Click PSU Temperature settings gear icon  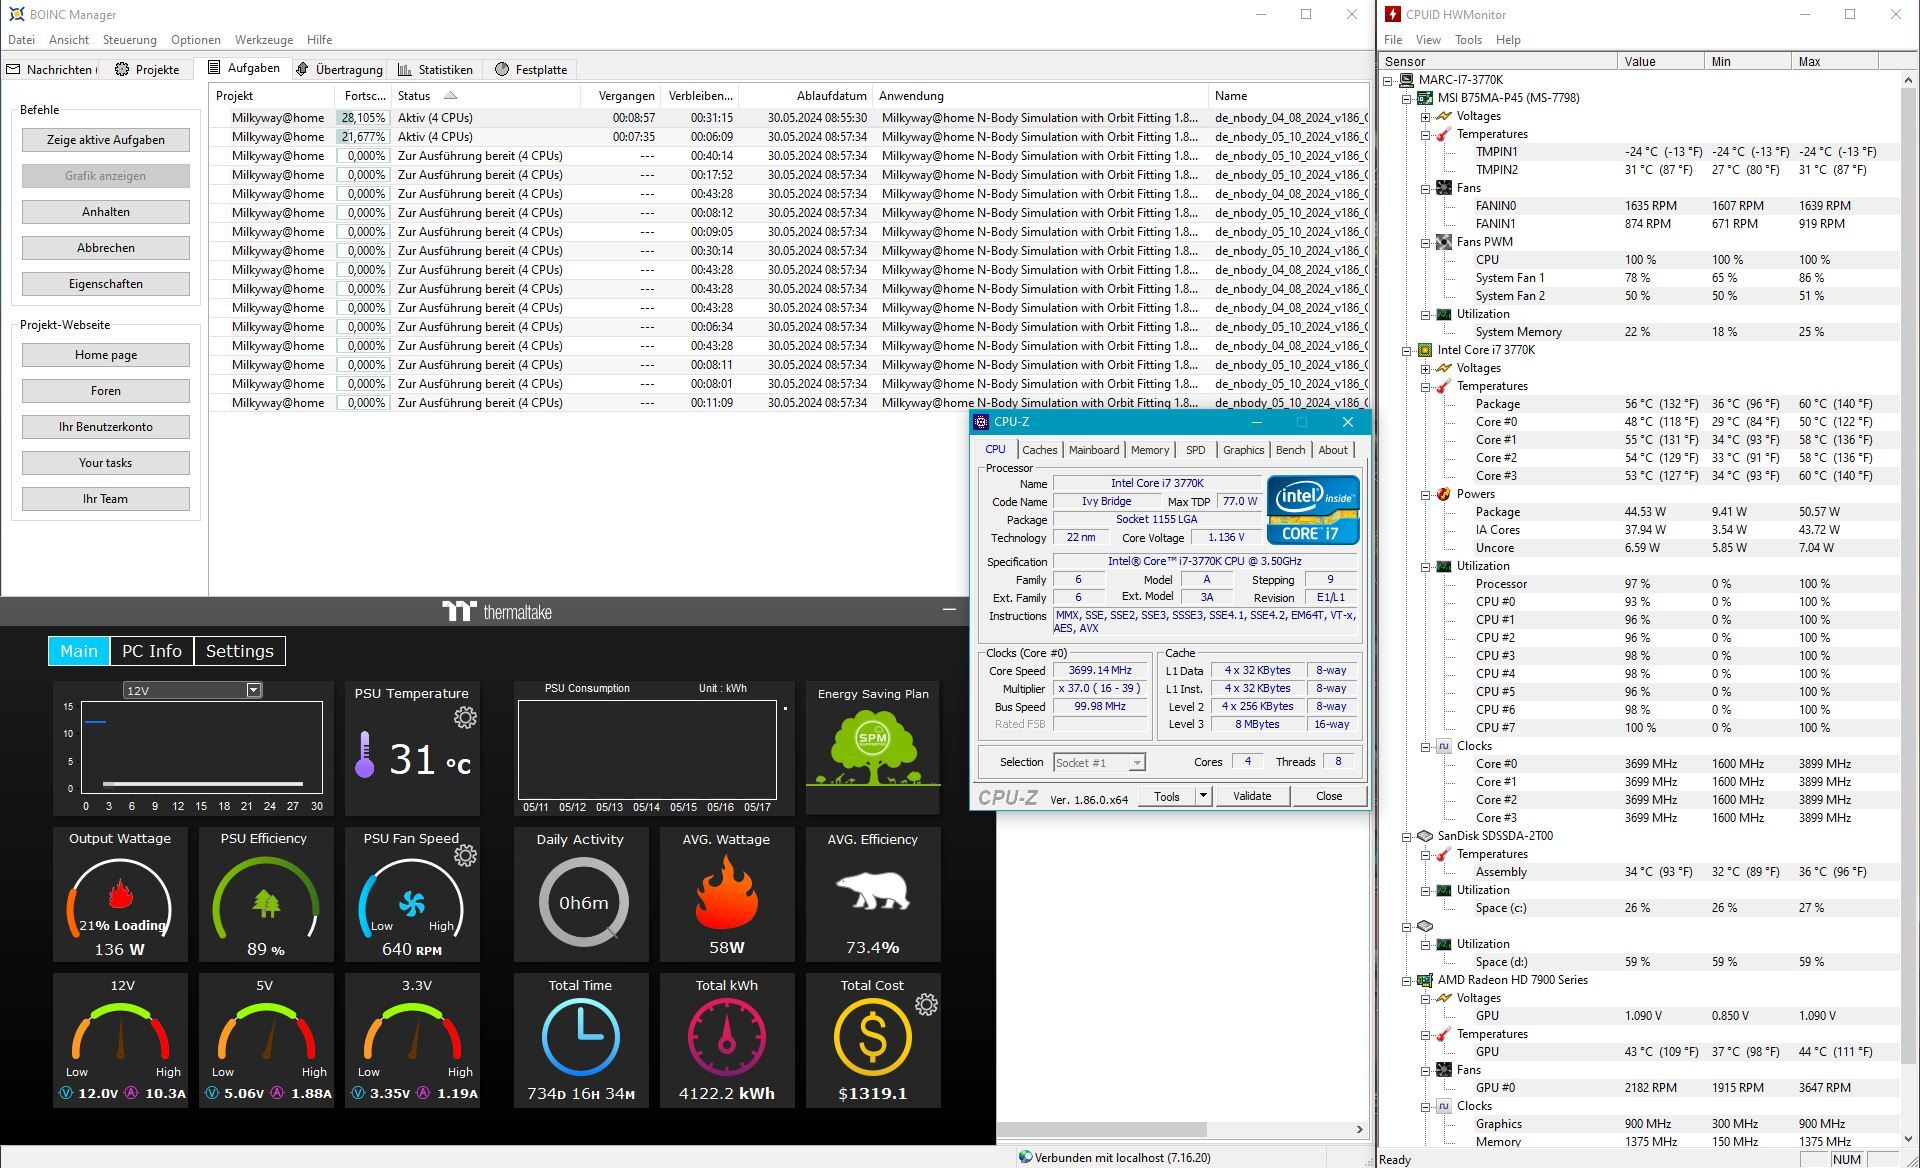click(465, 718)
